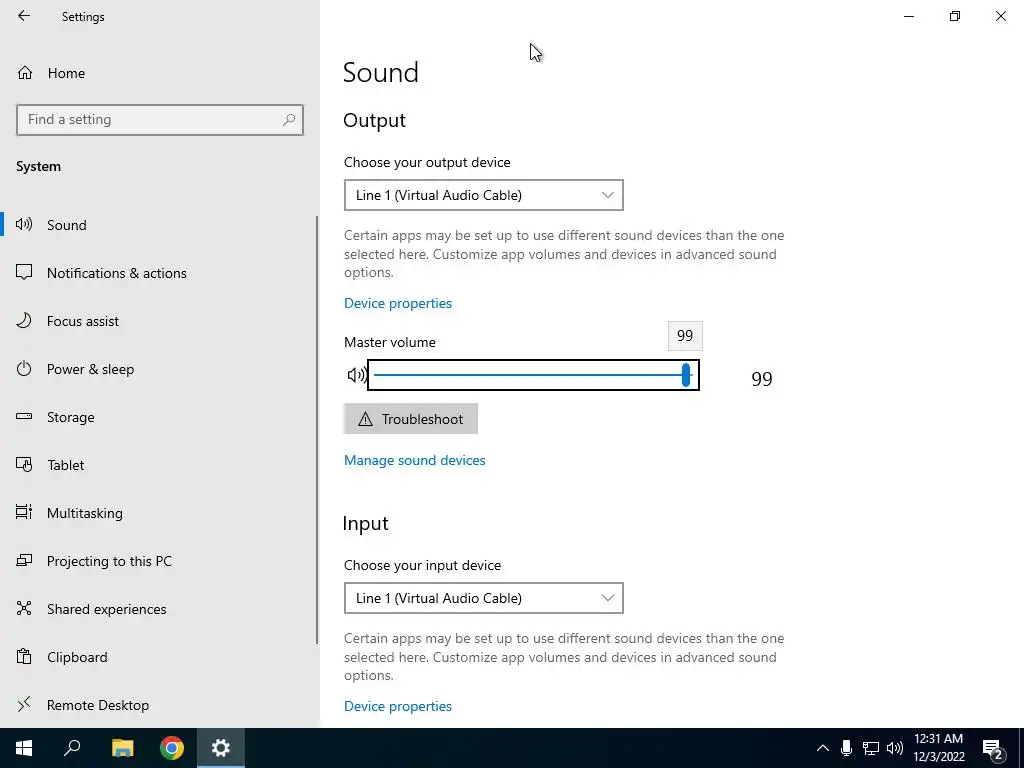The image size is (1024, 768).
Task: Click the Focus assist moon icon
Action: tap(24, 320)
